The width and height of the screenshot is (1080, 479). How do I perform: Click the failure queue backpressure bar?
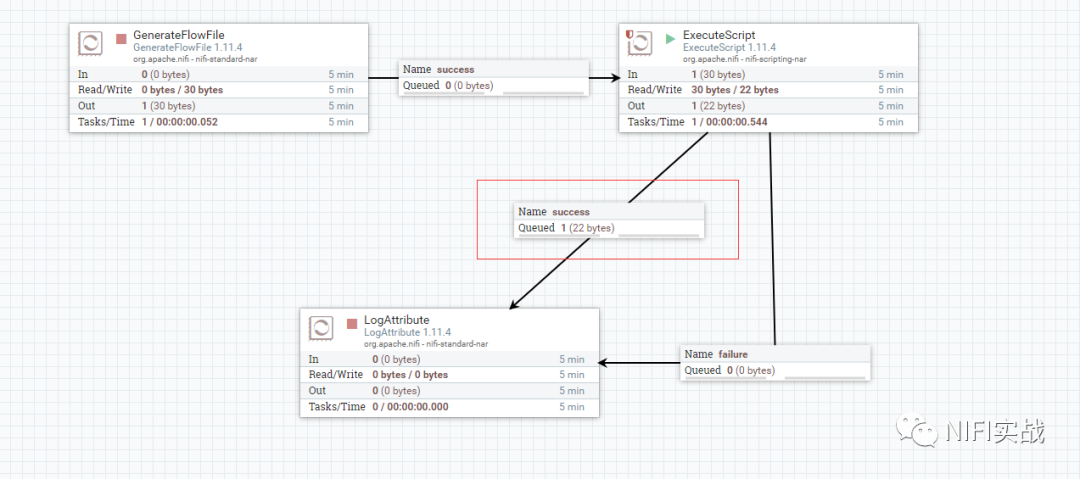point(825,377)
